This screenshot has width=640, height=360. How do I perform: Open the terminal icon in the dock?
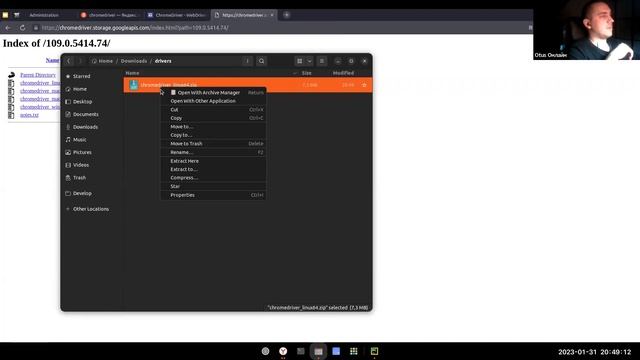point(301,351)
